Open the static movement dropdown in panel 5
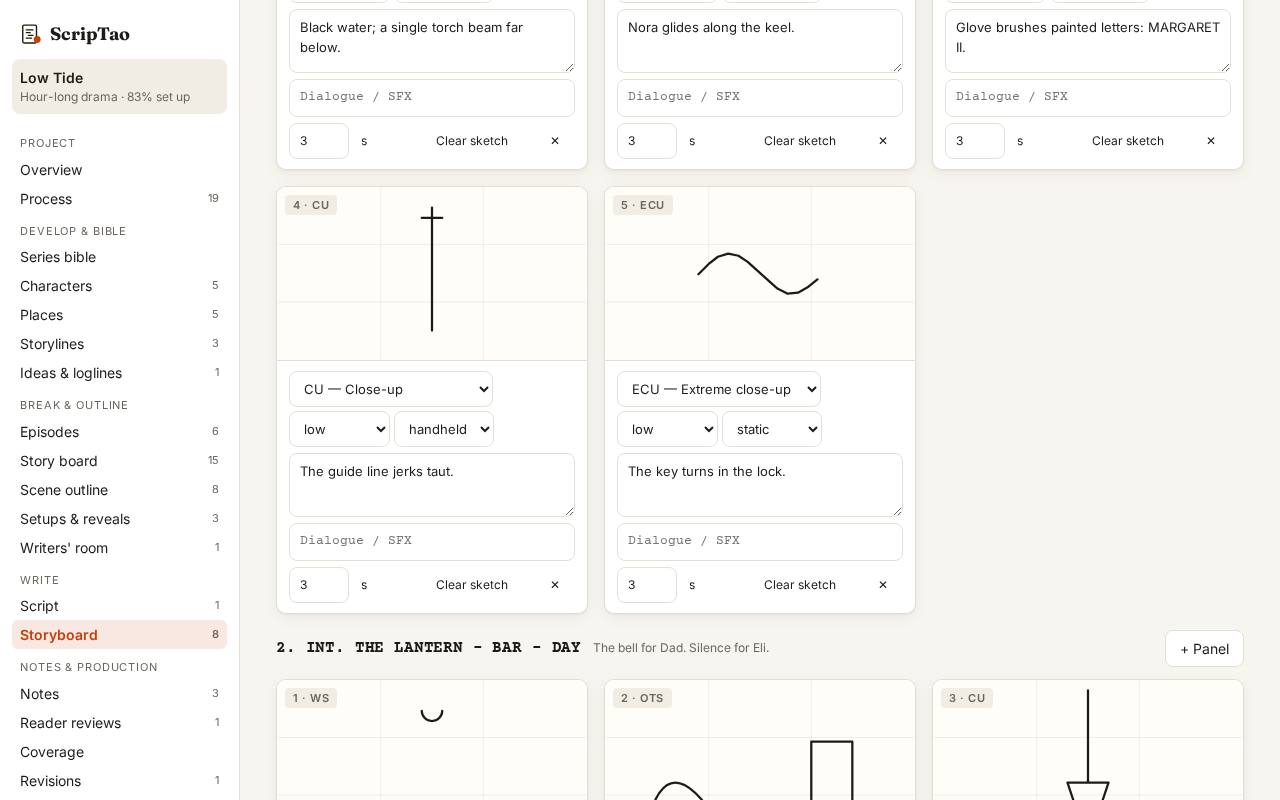This screenshot has width=1280, height=800. tap(772, 429)
